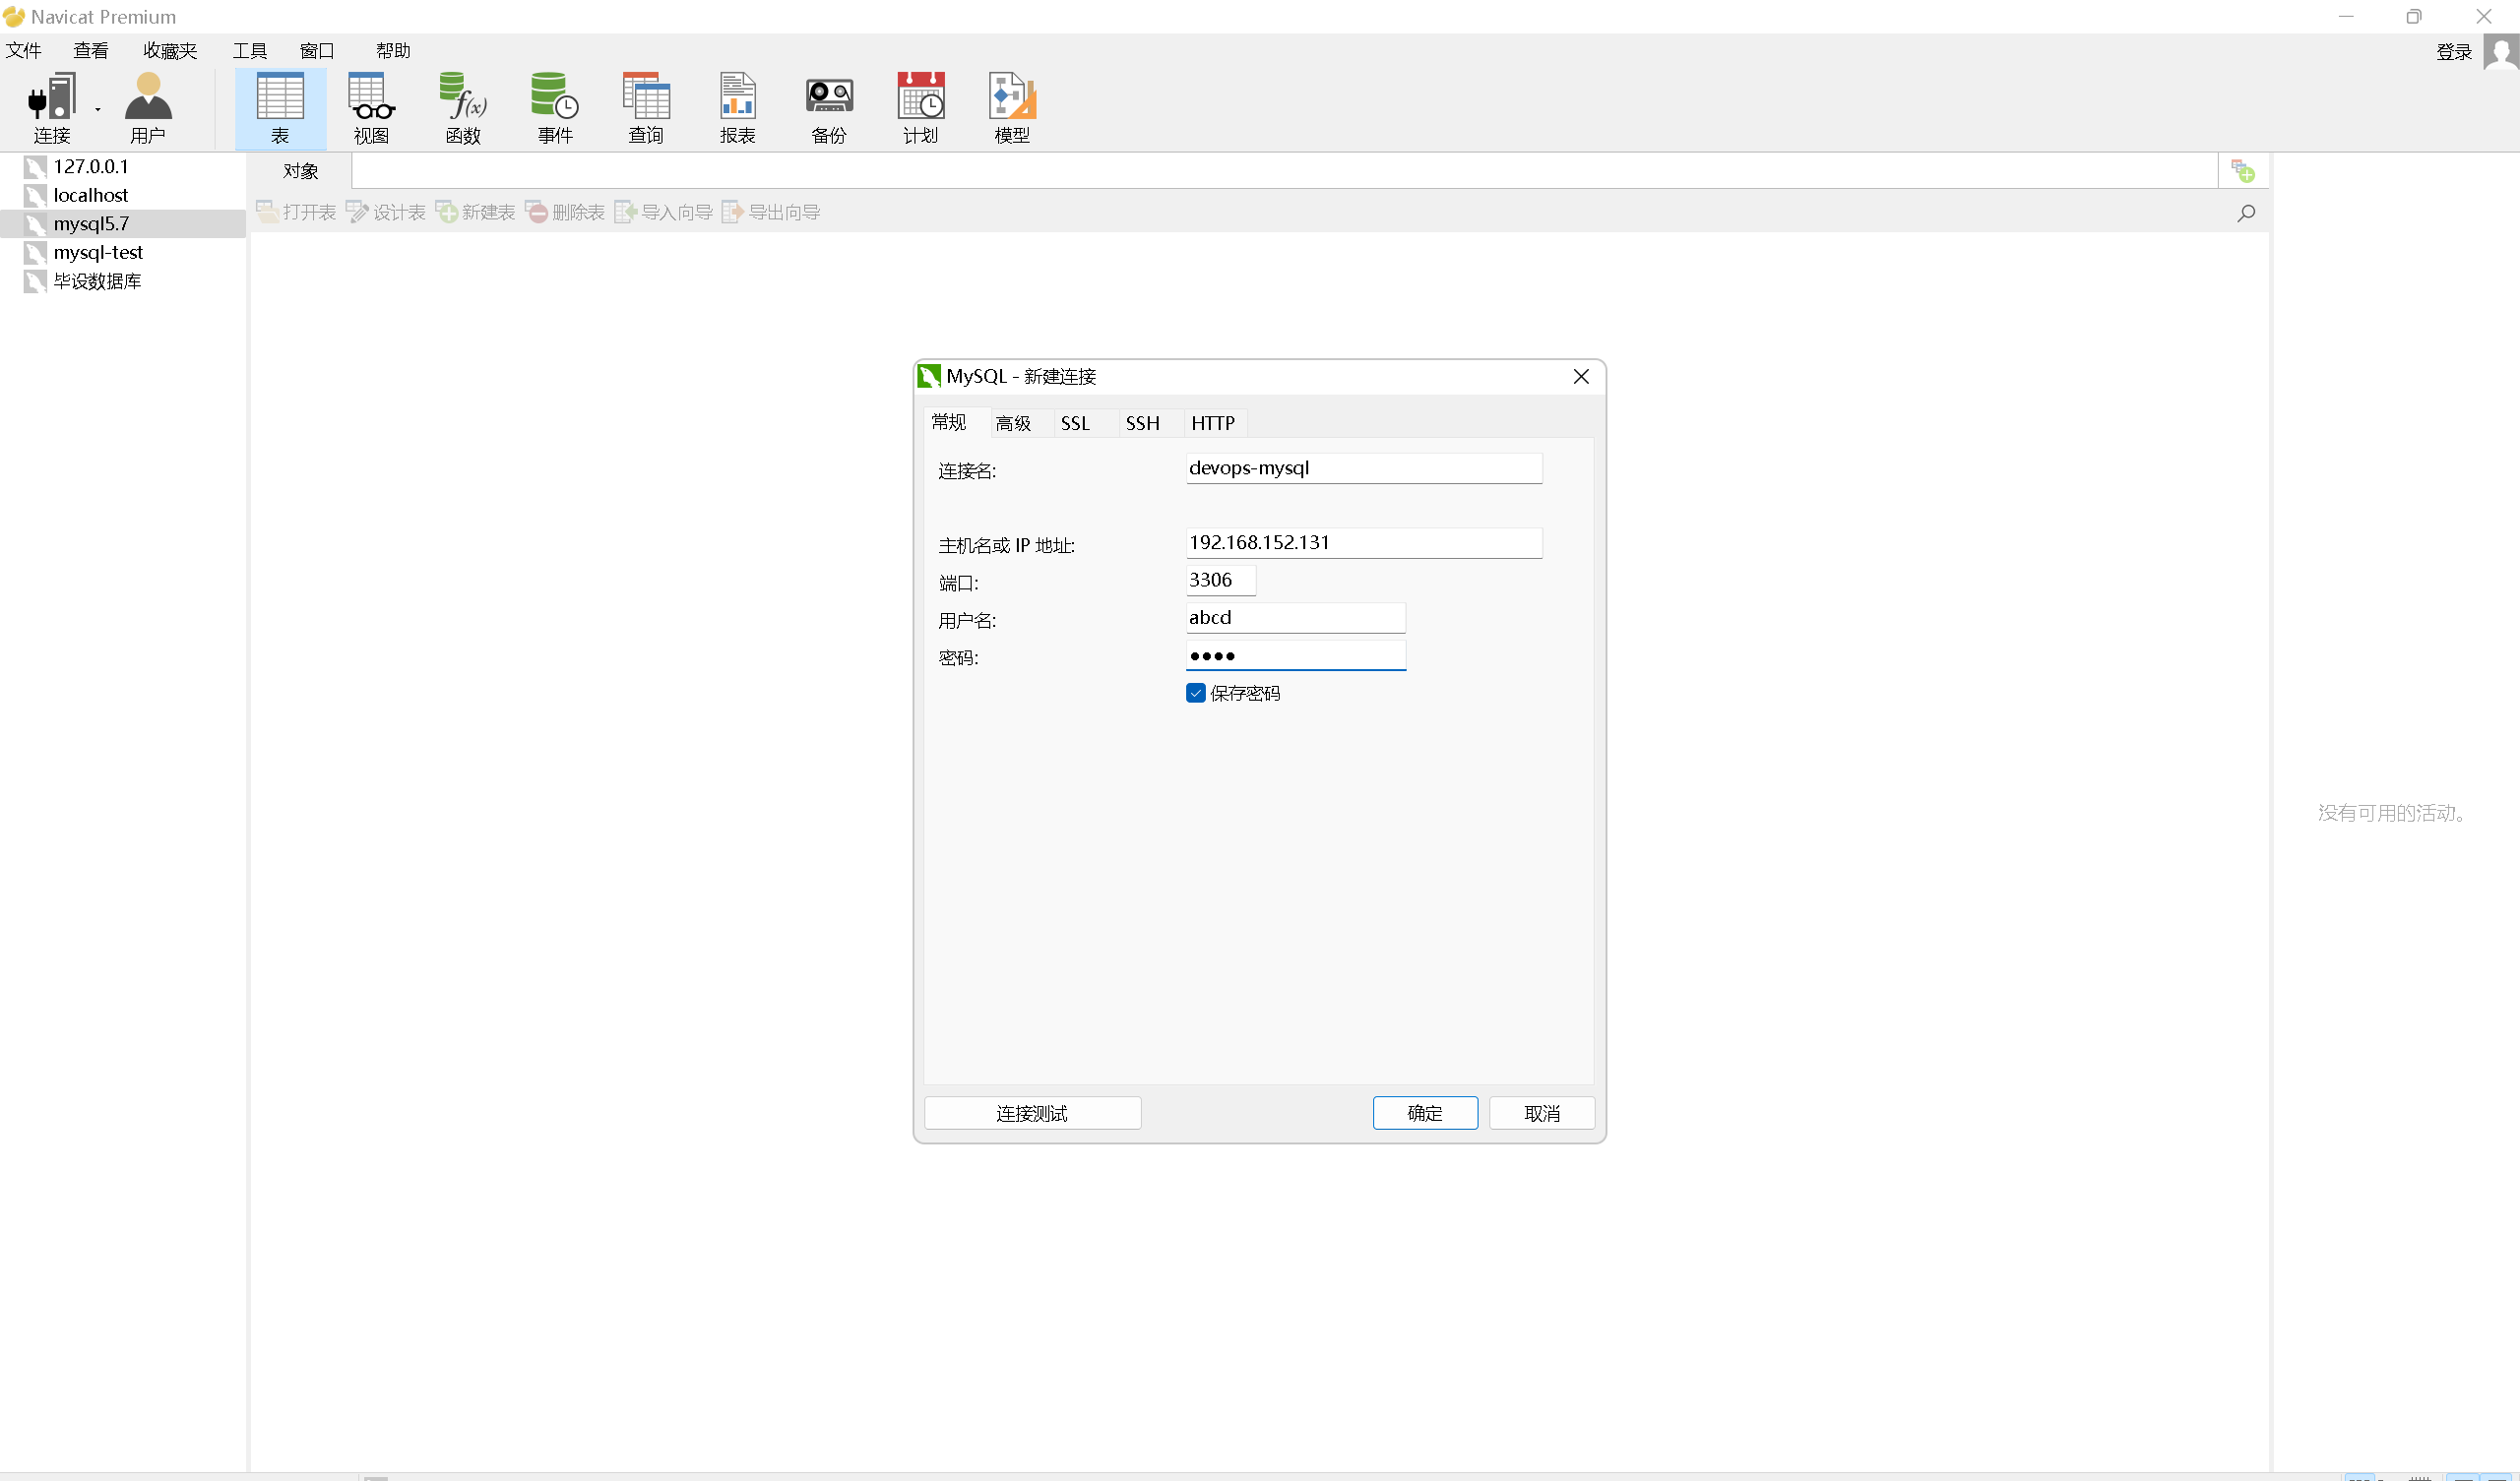
Task: Click the Navicat logo in the dialog title
Action: 929,376
